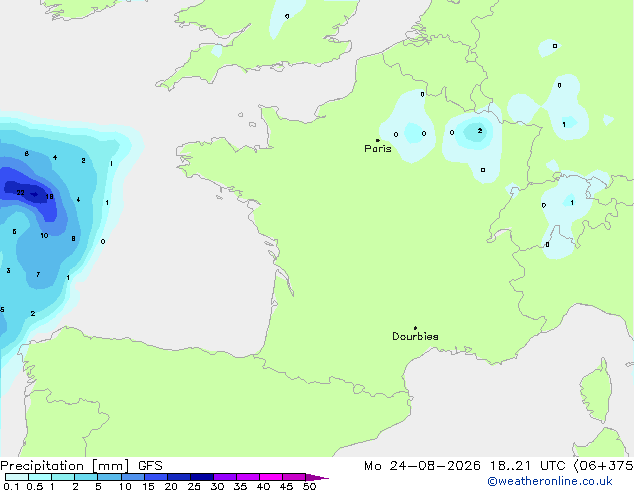
Task: Click the Dourbies location dot marker
Action: click(x=415, y=328)
